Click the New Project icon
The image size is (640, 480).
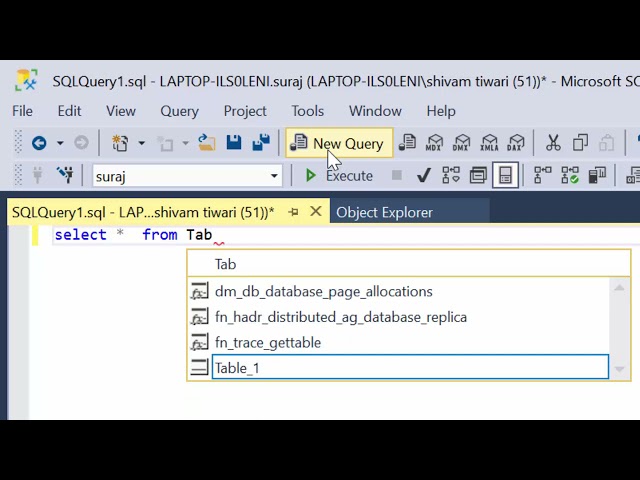(120, 143)
